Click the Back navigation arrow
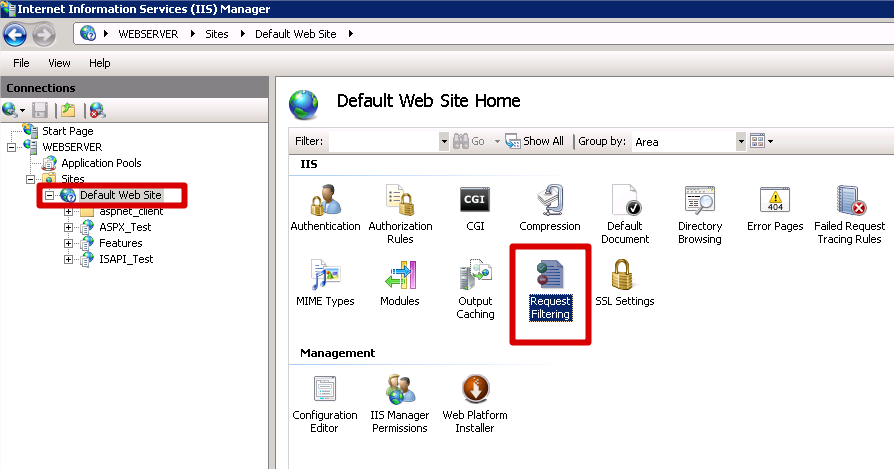This screenshot has width=894, height=469. point(15,34)
